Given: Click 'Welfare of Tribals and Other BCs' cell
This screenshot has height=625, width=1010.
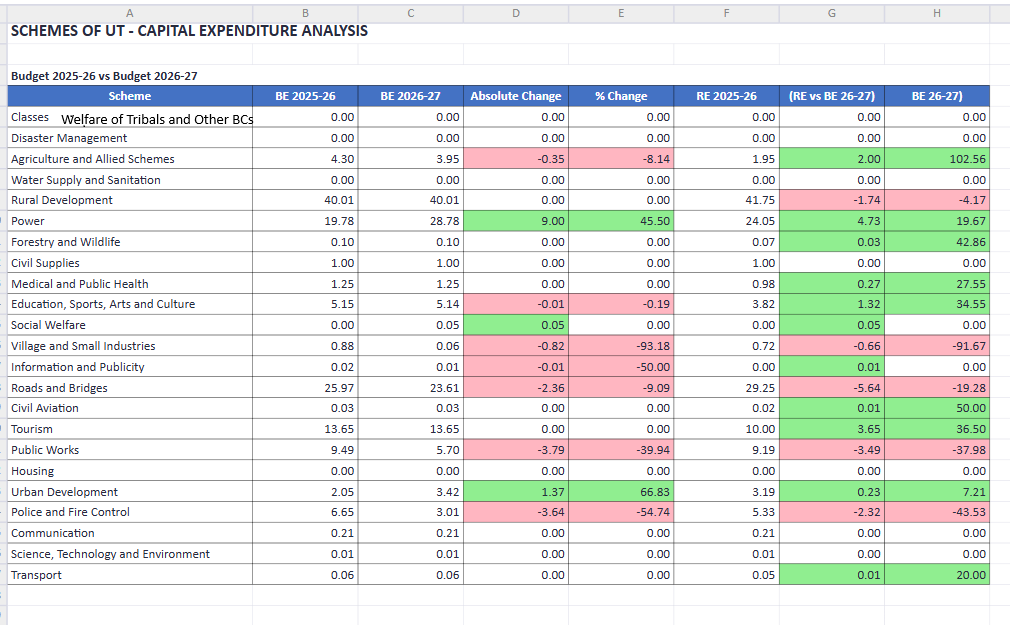Looking at the screenshot, I should pyautogui.click(x=157, y=119).
